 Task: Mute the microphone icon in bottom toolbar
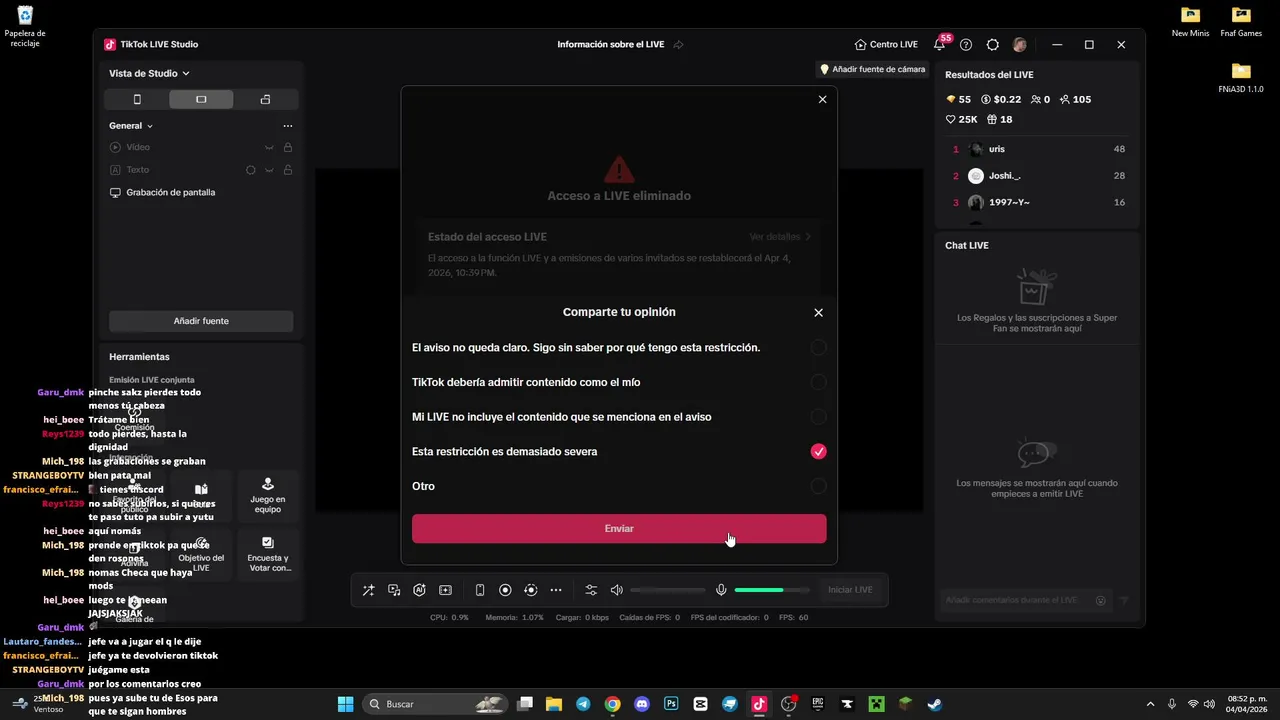pyautogui.click(x=721, y=590)
